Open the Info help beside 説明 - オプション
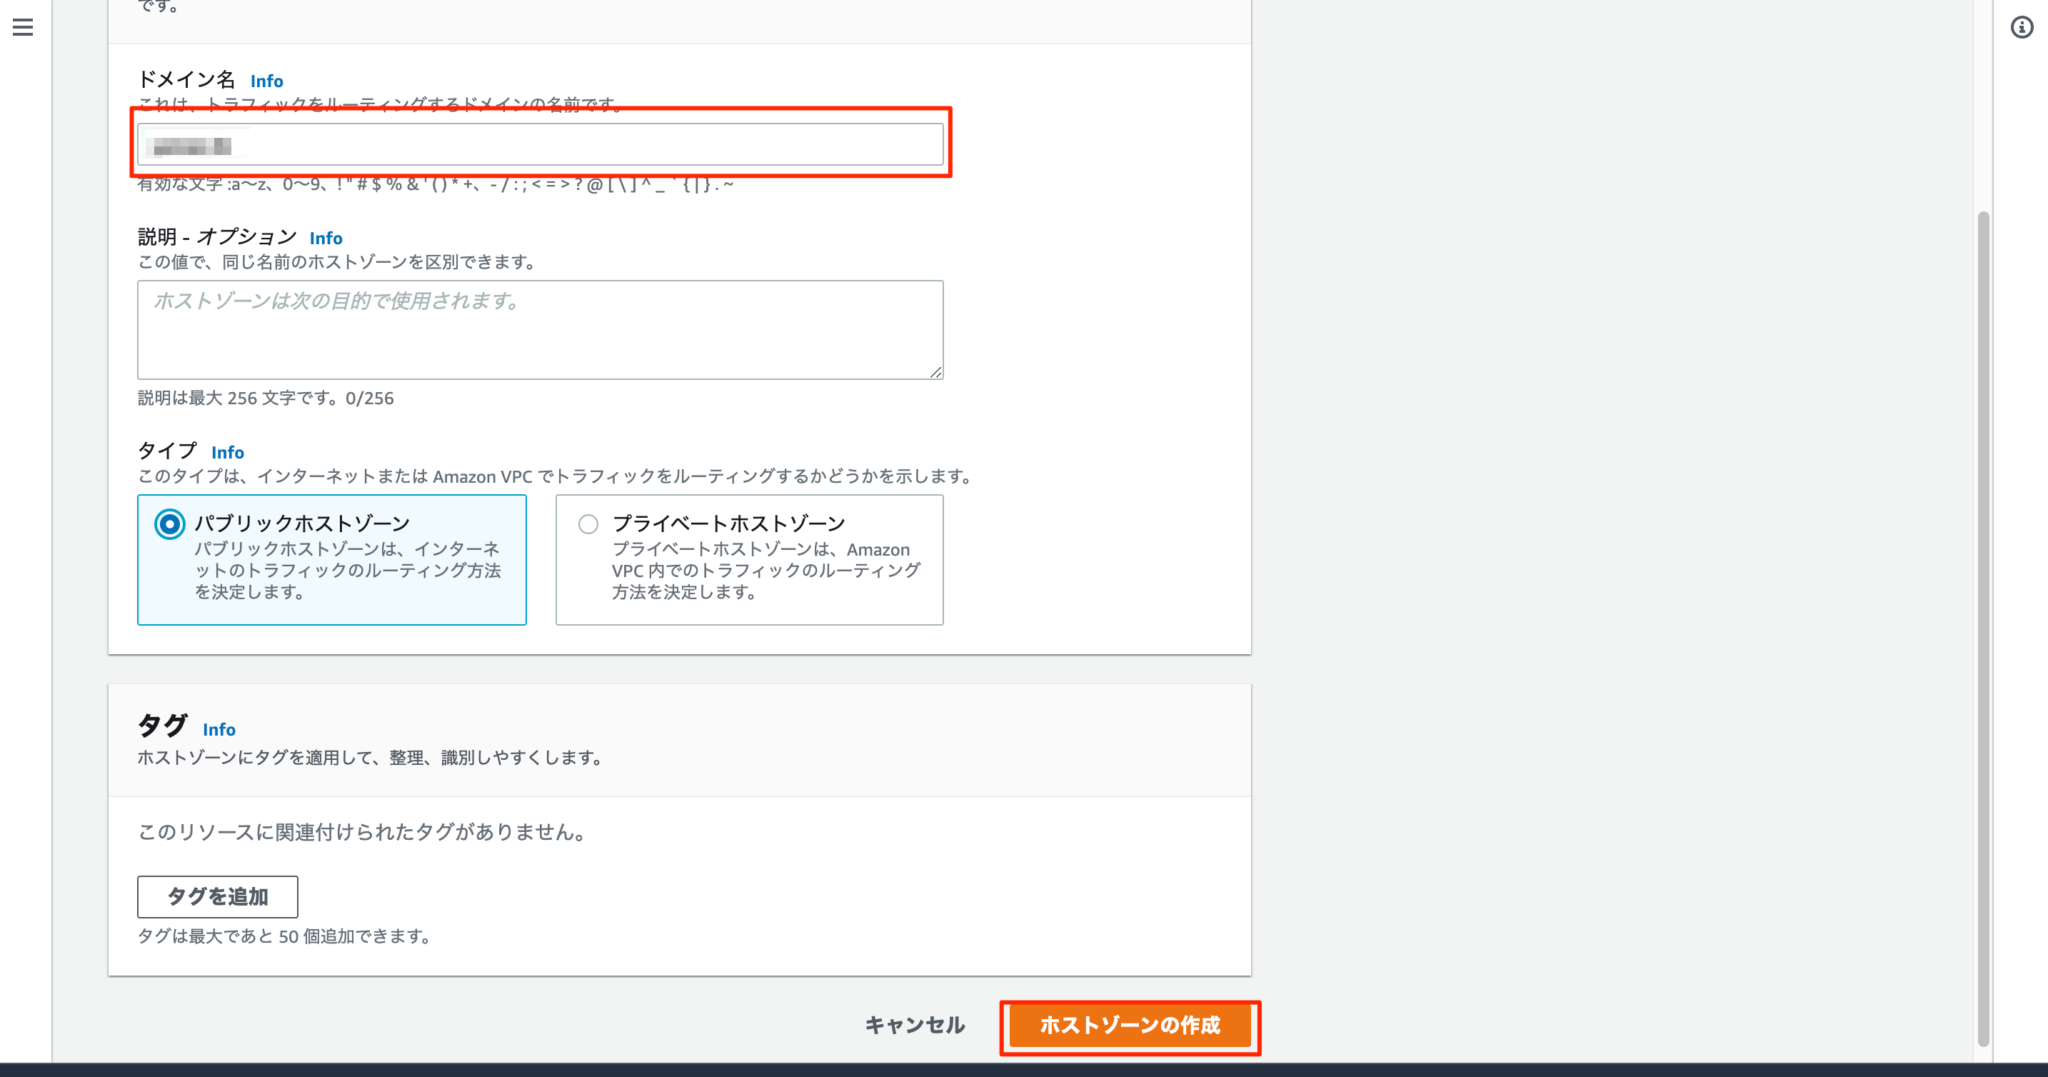This screenshot has width=2048, height=1077. (326, 238)
